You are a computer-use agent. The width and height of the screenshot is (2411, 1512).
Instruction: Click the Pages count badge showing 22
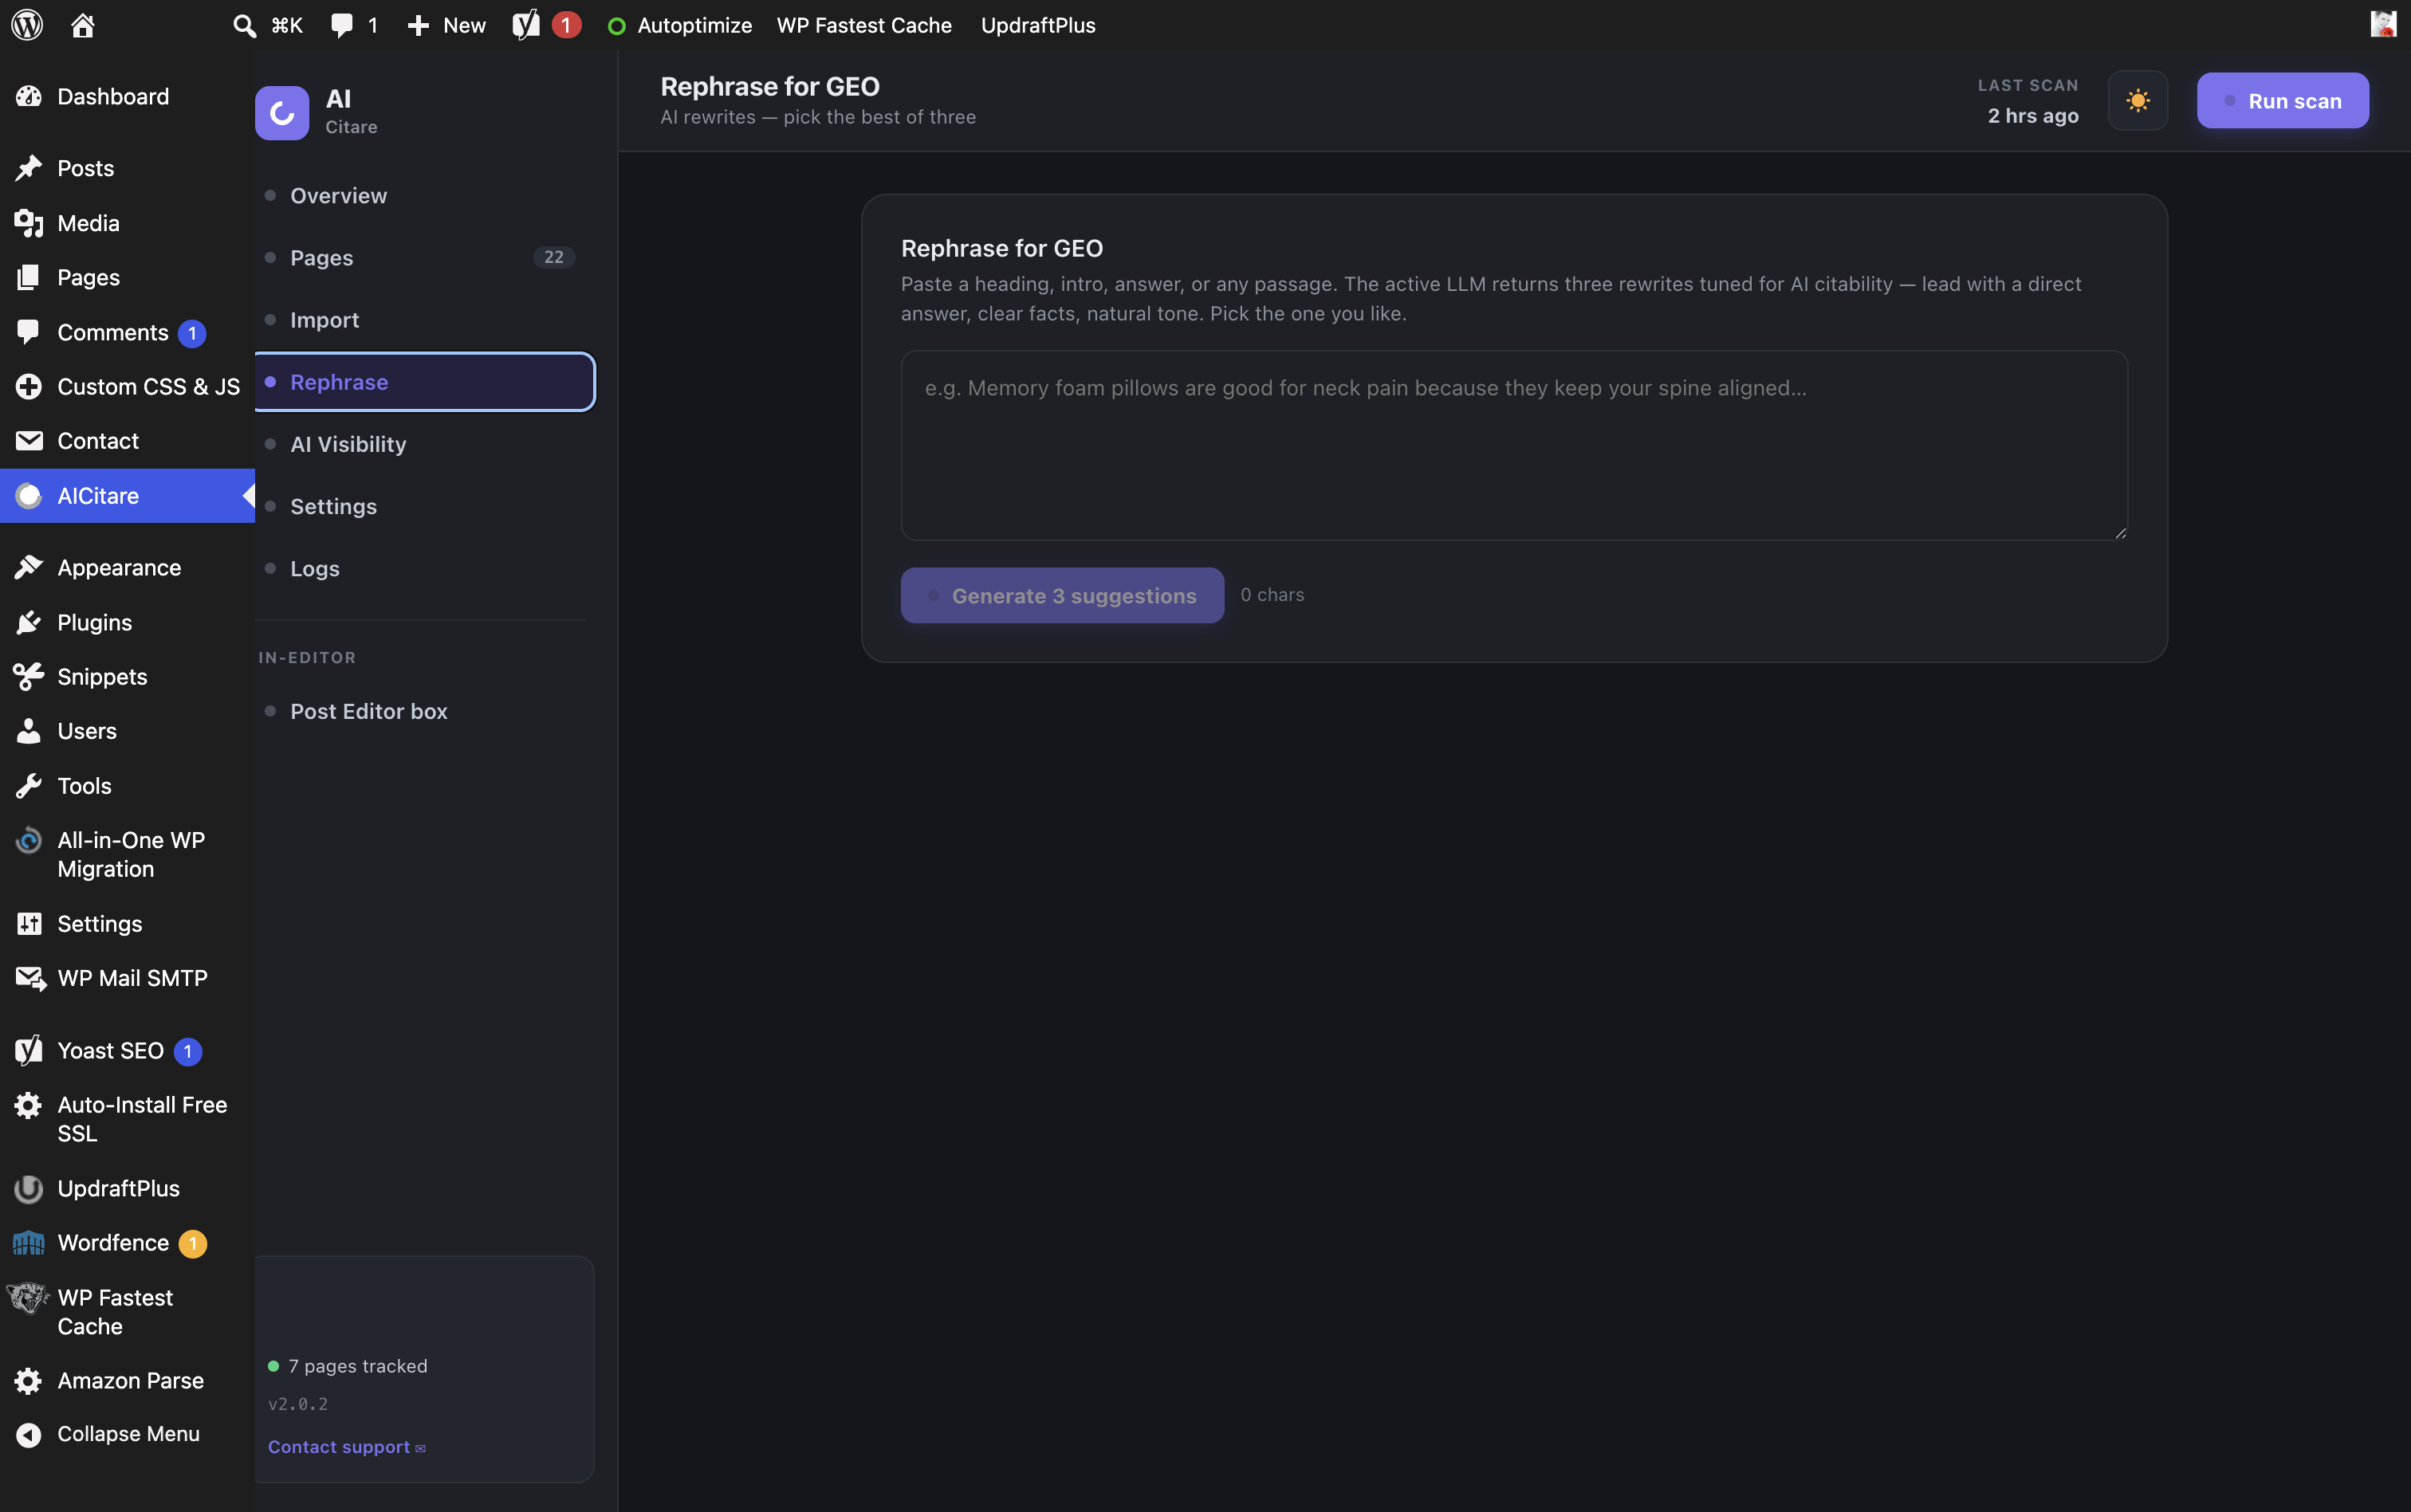pyautogui.click(x=554, y=258)
